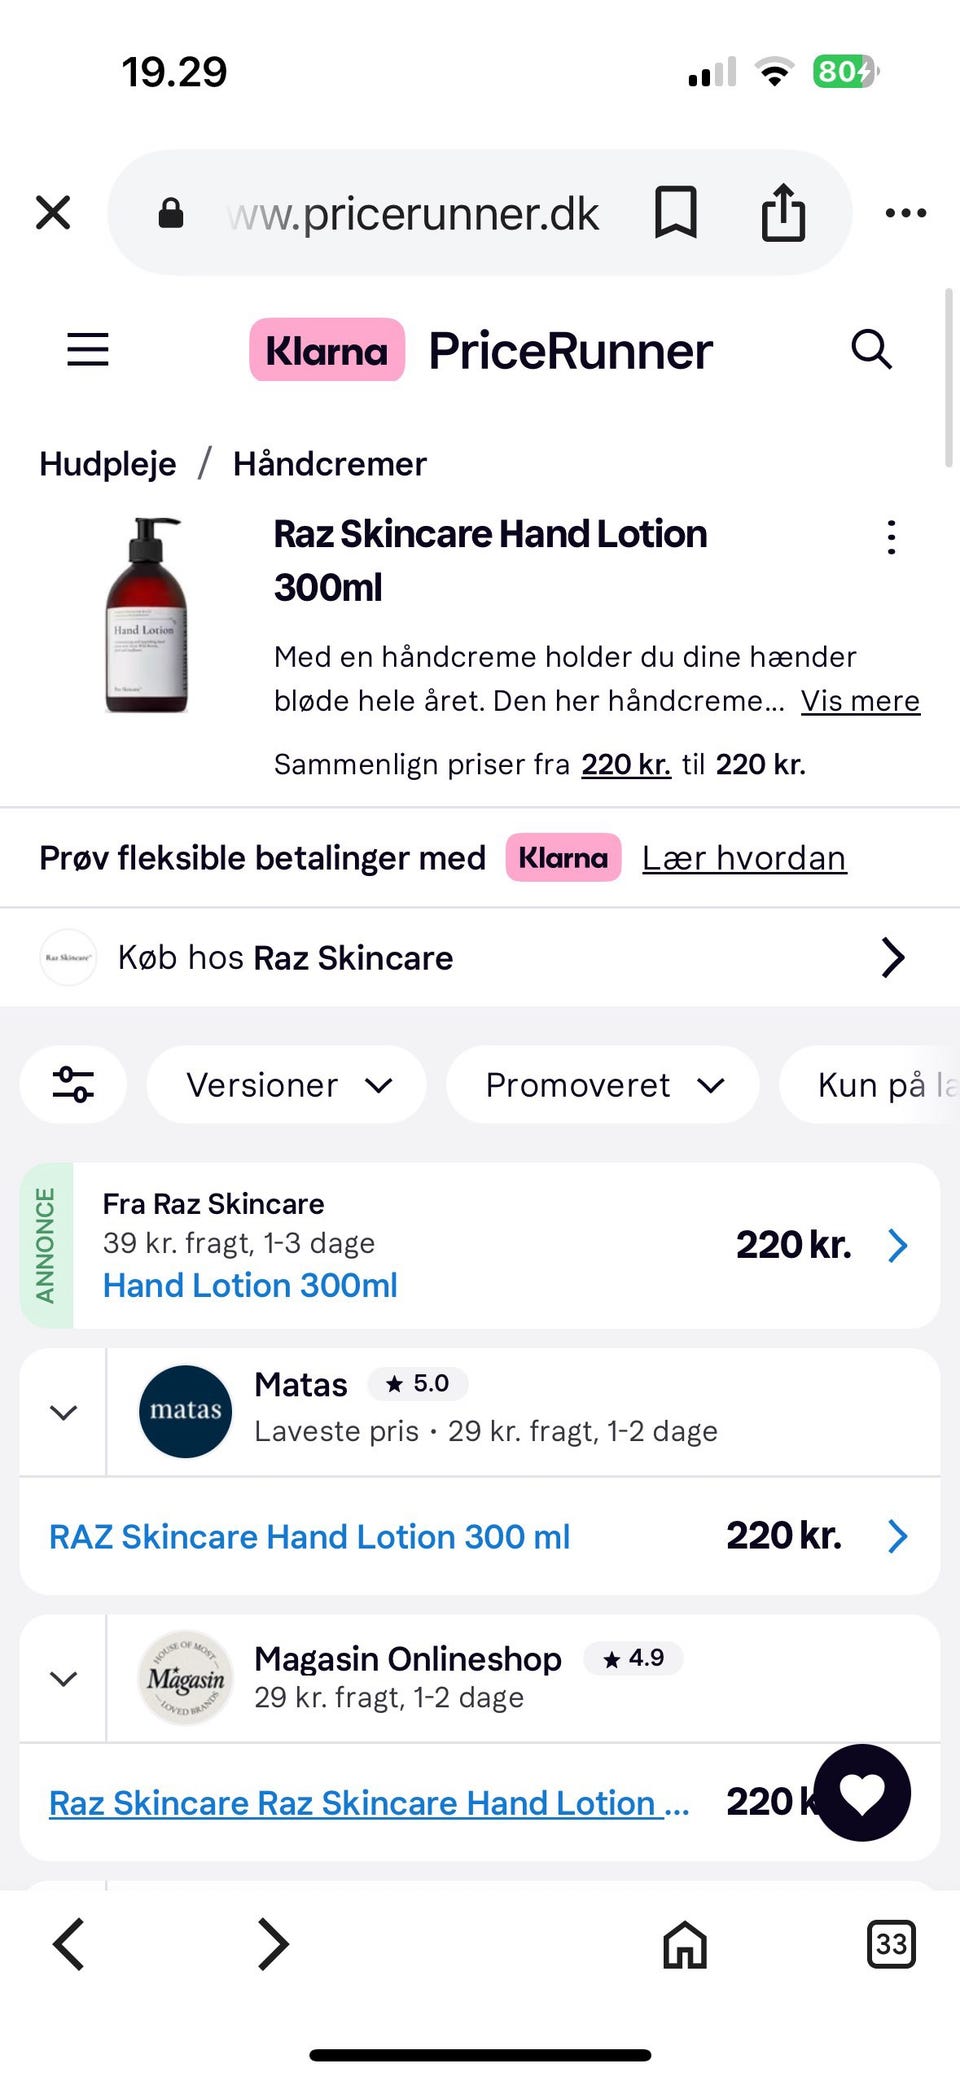Go to browser home page

(x=685, y=1945)
